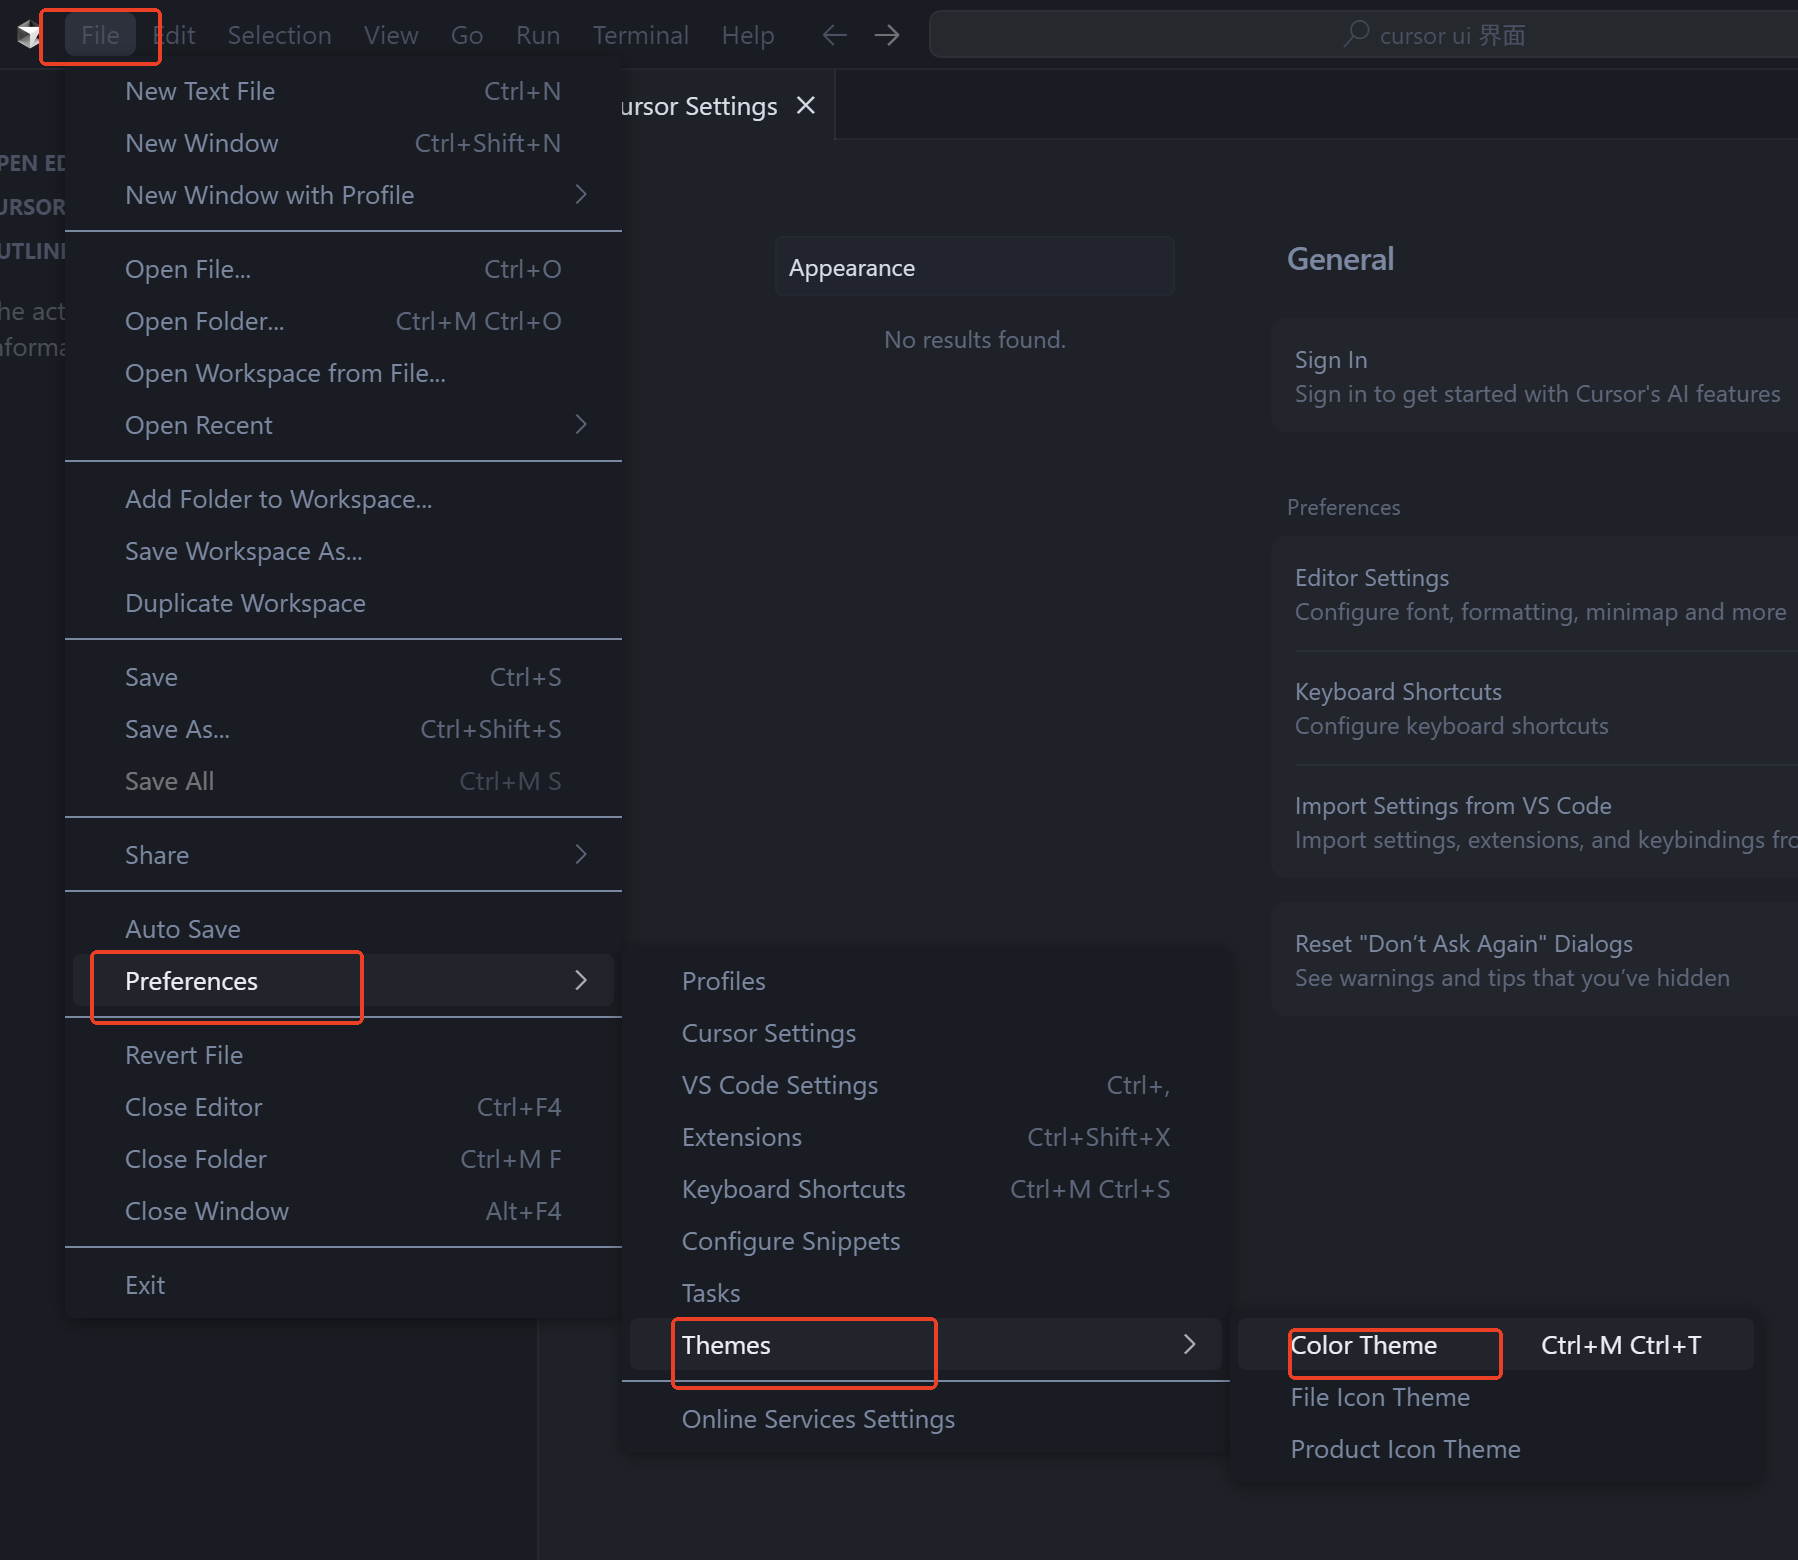1798x1560 pixels.
Task: Expand the Themes submenu
Action: pos(926,1345)
